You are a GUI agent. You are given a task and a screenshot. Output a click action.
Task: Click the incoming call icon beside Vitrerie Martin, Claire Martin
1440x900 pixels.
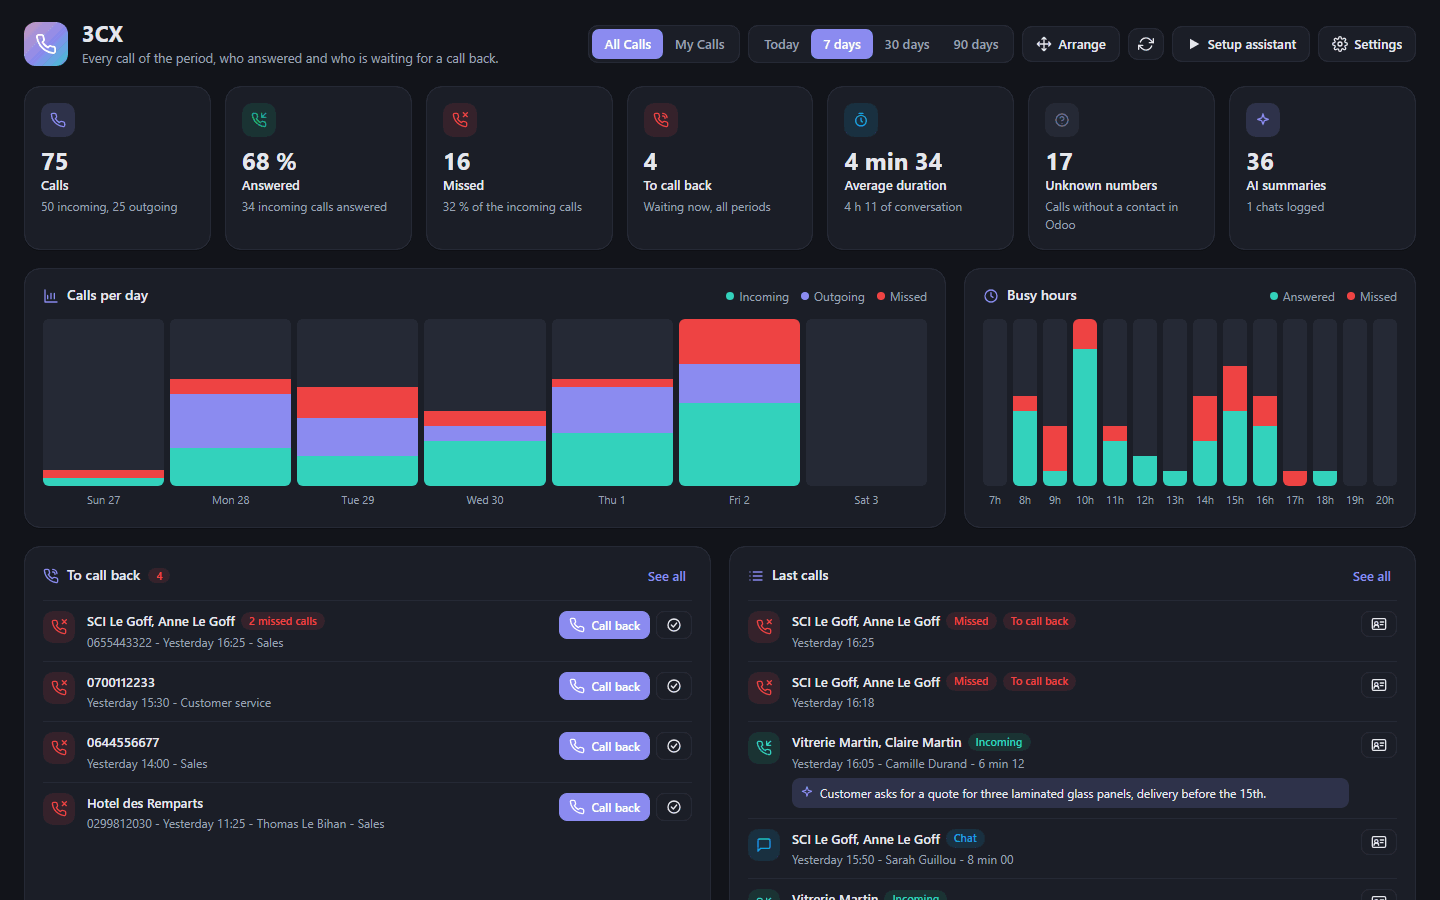tap(764, 748)
